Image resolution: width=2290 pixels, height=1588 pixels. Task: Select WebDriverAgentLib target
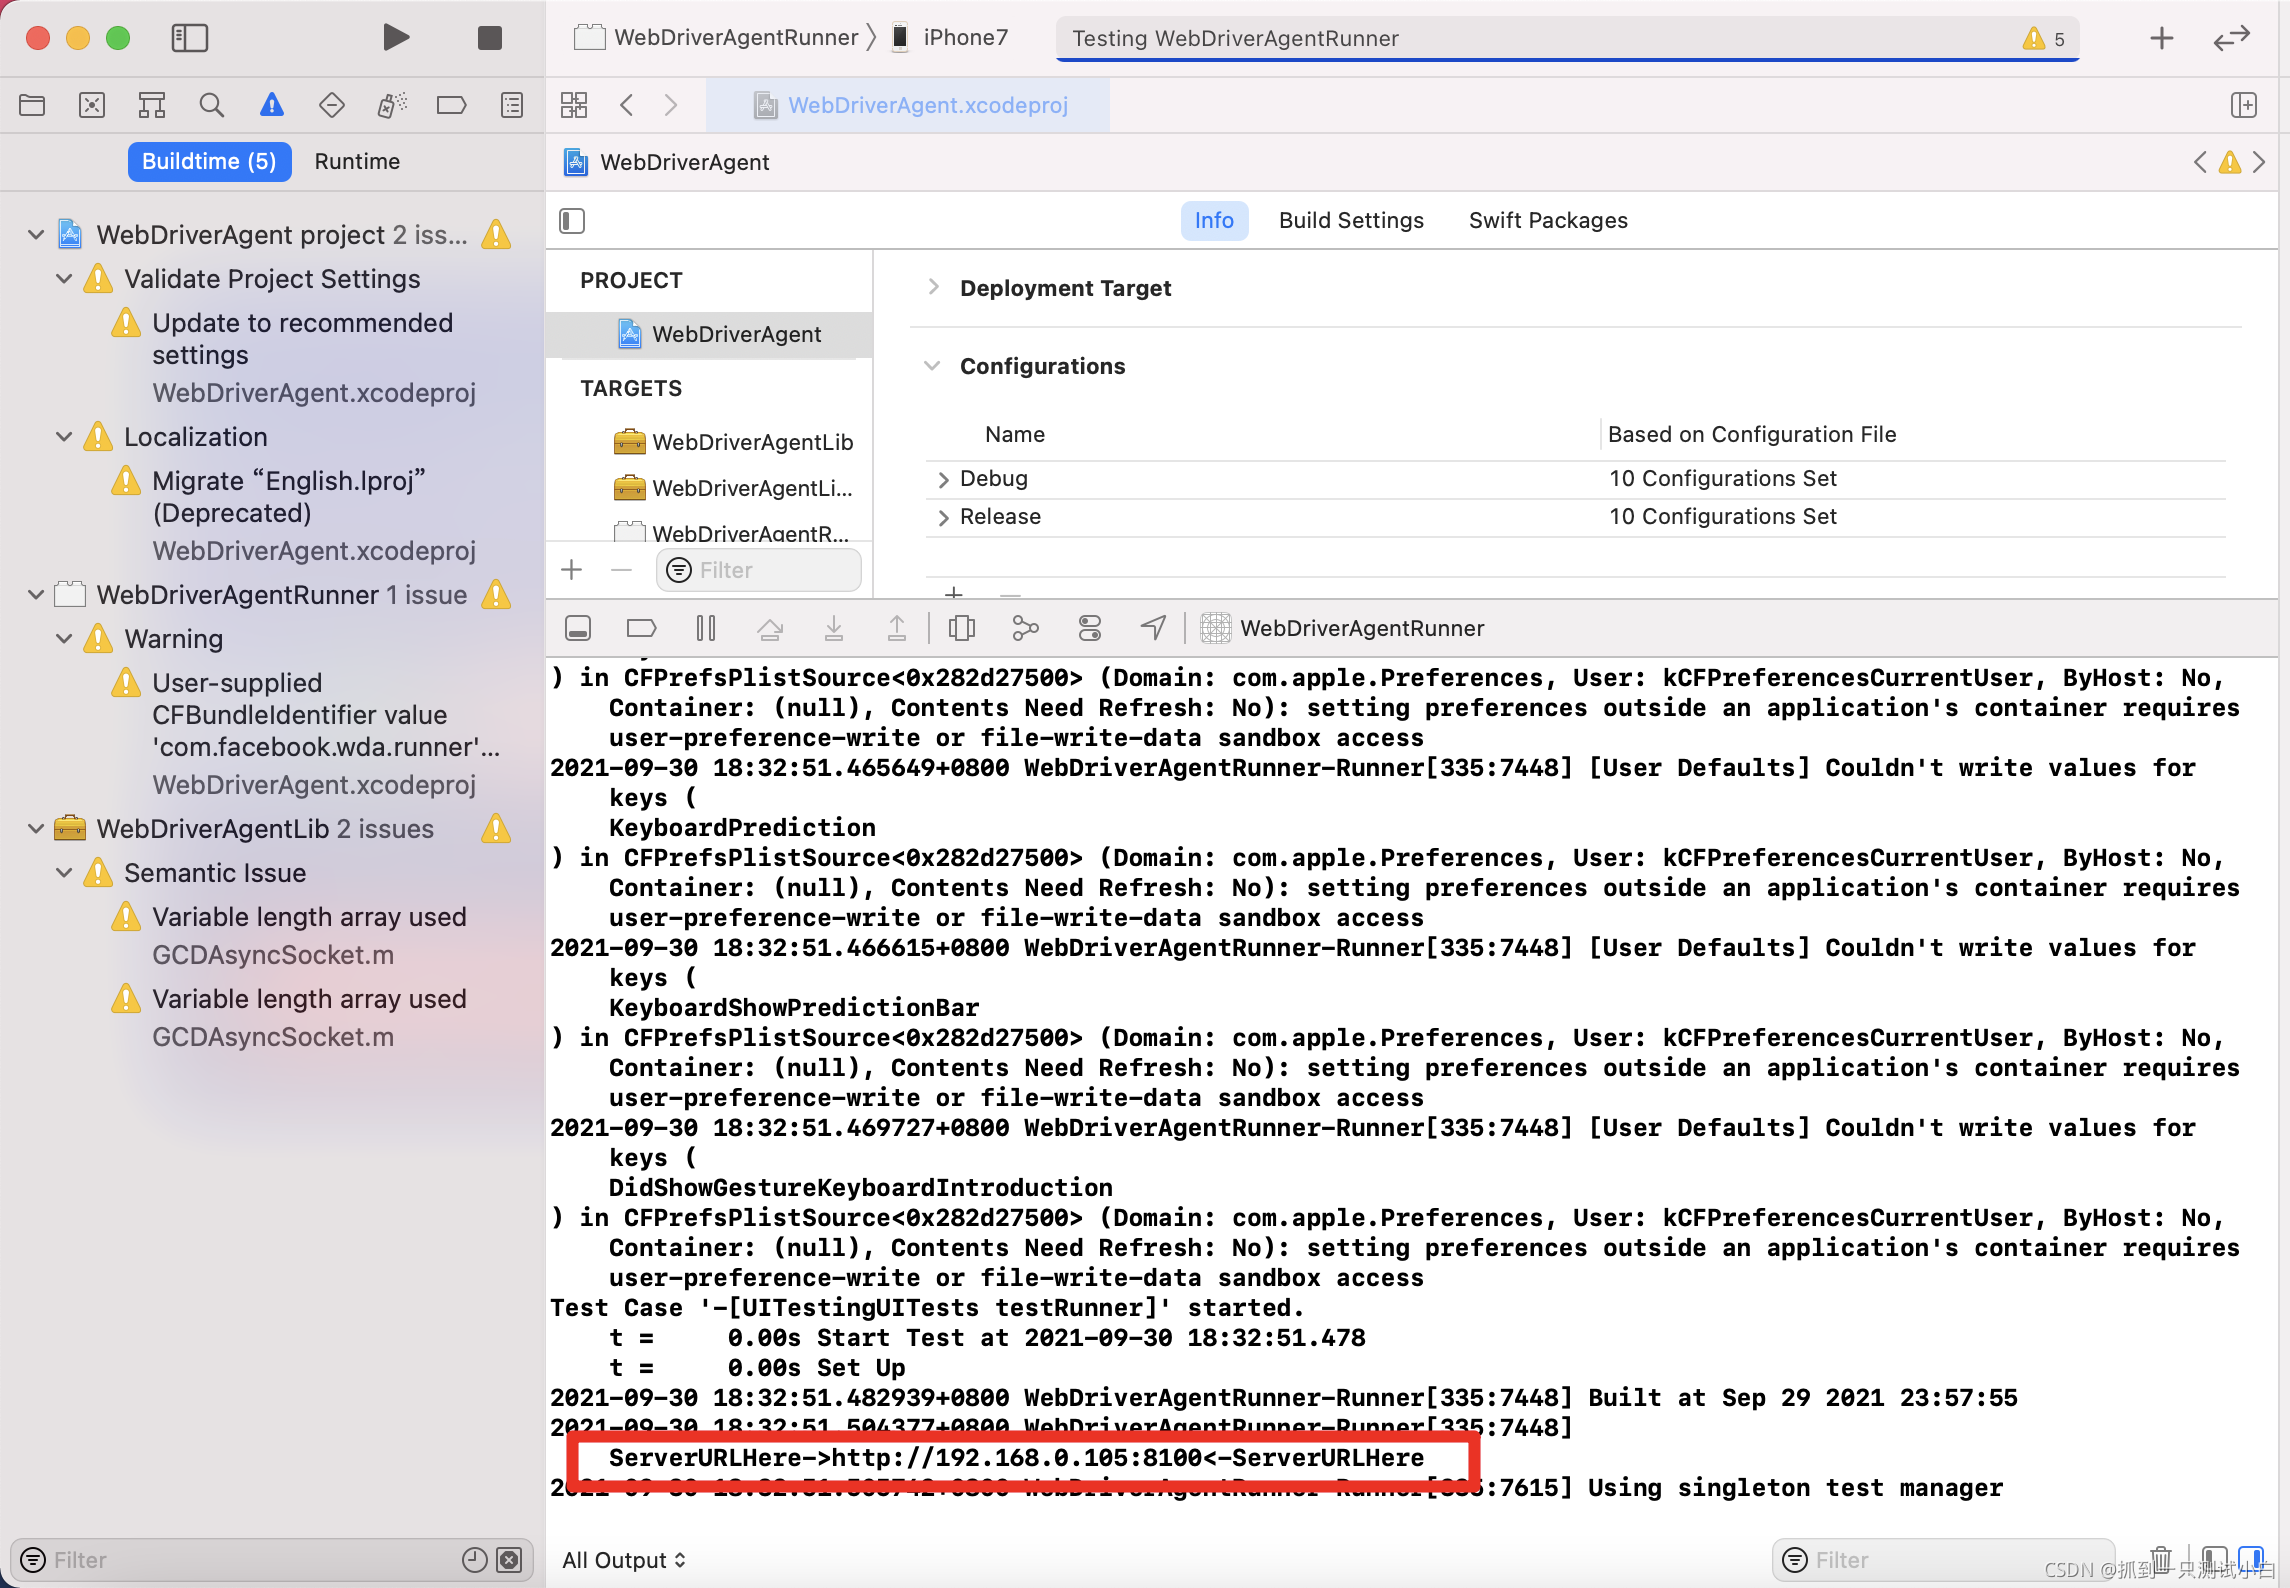click(751, 442)
